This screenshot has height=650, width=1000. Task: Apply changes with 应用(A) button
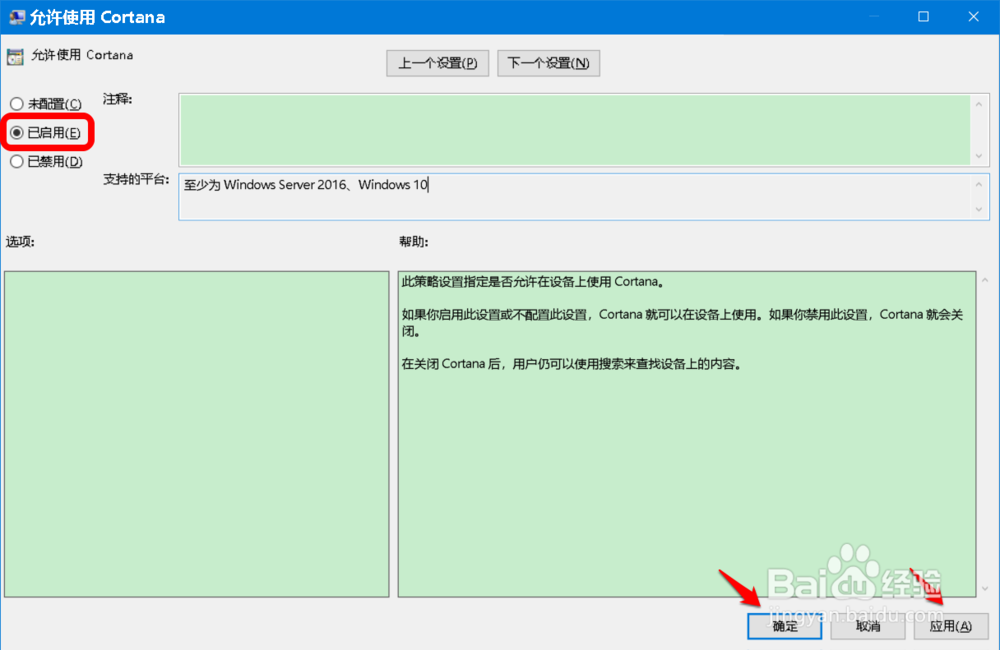[x=951, y=626]
